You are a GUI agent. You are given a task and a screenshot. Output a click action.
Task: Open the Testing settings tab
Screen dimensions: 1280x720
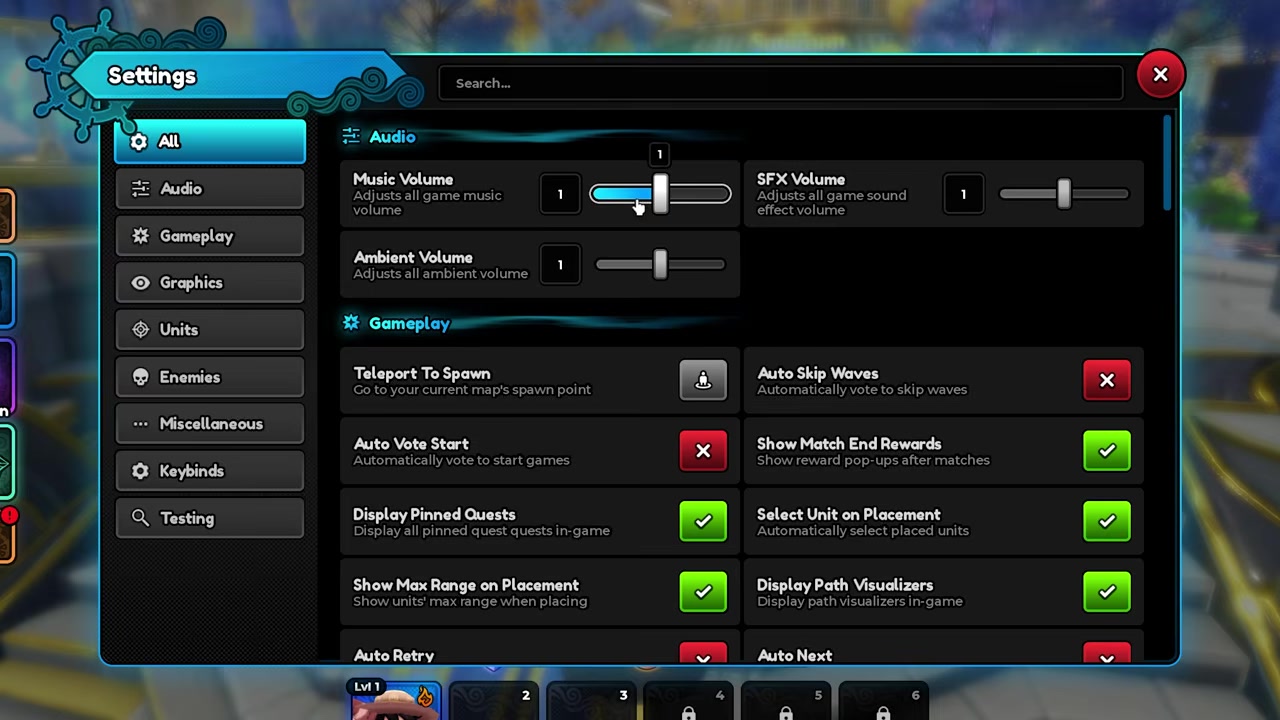pos(210,518)
